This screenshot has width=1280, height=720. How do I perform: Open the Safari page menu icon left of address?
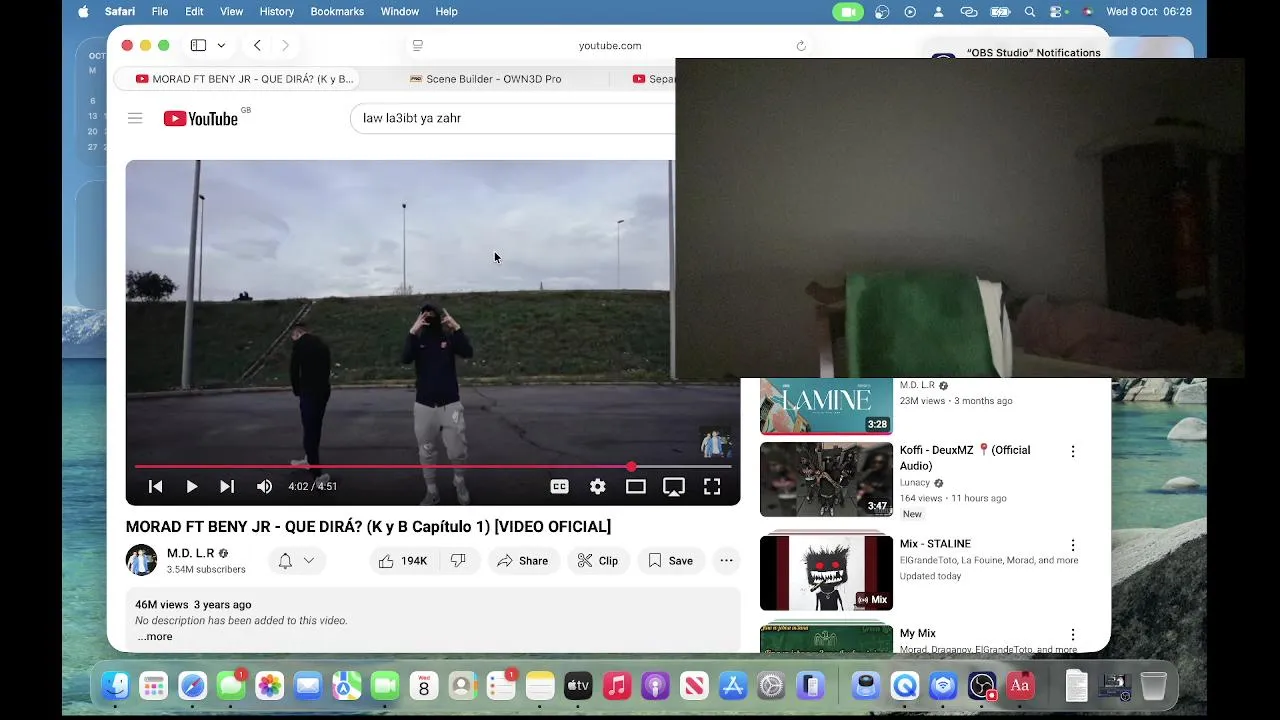click(x=418, y=45)
